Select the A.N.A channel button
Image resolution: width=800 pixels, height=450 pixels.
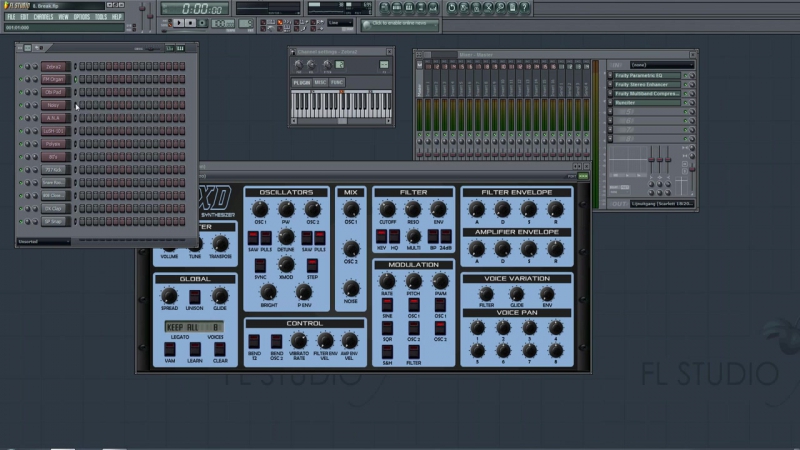click(x=54, y=118)
